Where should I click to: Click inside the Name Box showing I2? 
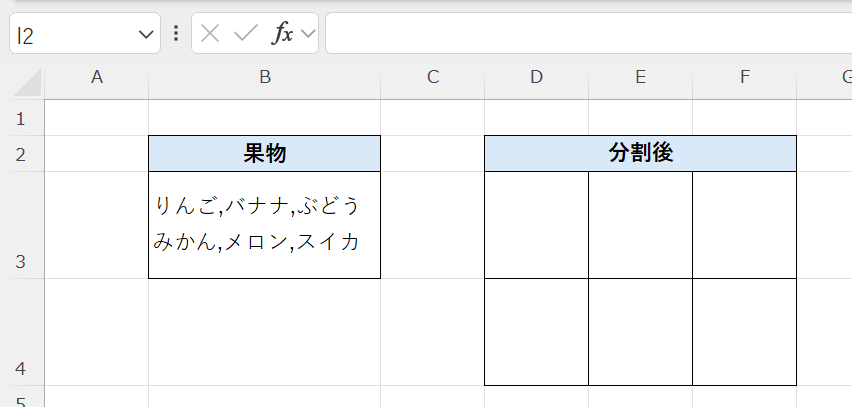(x=70, y=35)
